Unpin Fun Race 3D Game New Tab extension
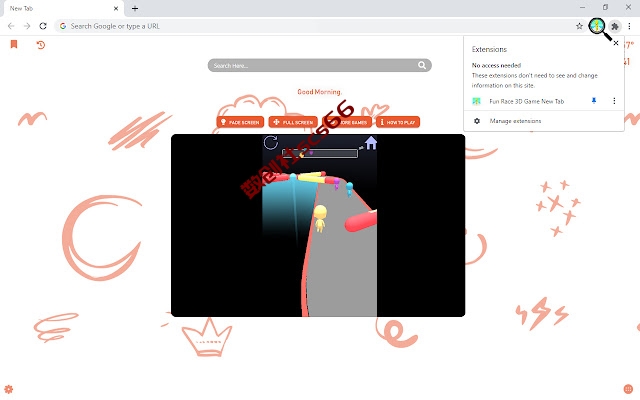 (x=594, y=101)
